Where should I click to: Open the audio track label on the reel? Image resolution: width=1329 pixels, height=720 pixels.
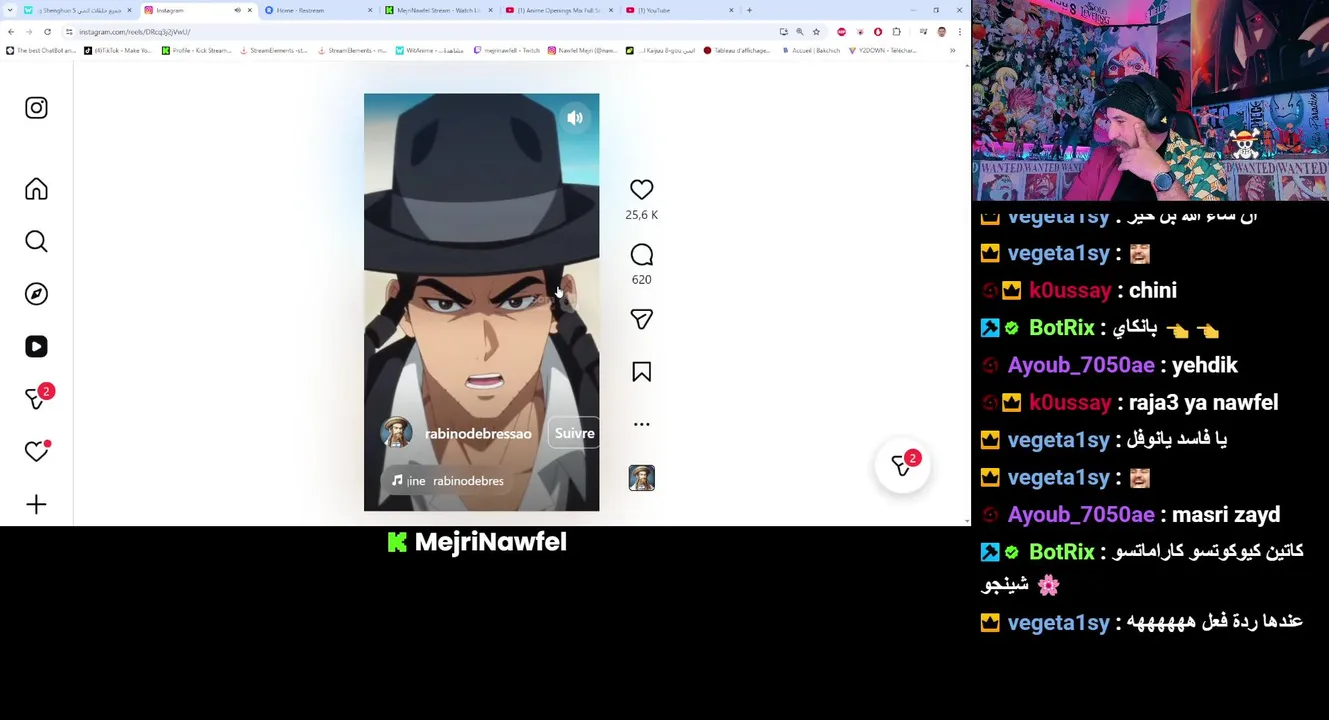[x=447, y=481]
